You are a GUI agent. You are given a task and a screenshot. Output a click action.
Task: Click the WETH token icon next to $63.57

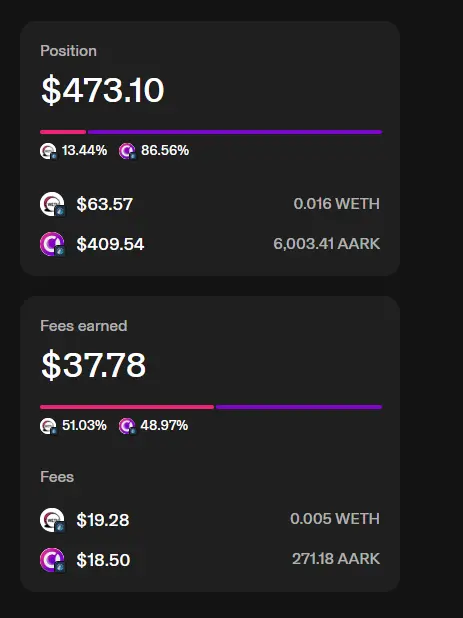tap(53, 204)
